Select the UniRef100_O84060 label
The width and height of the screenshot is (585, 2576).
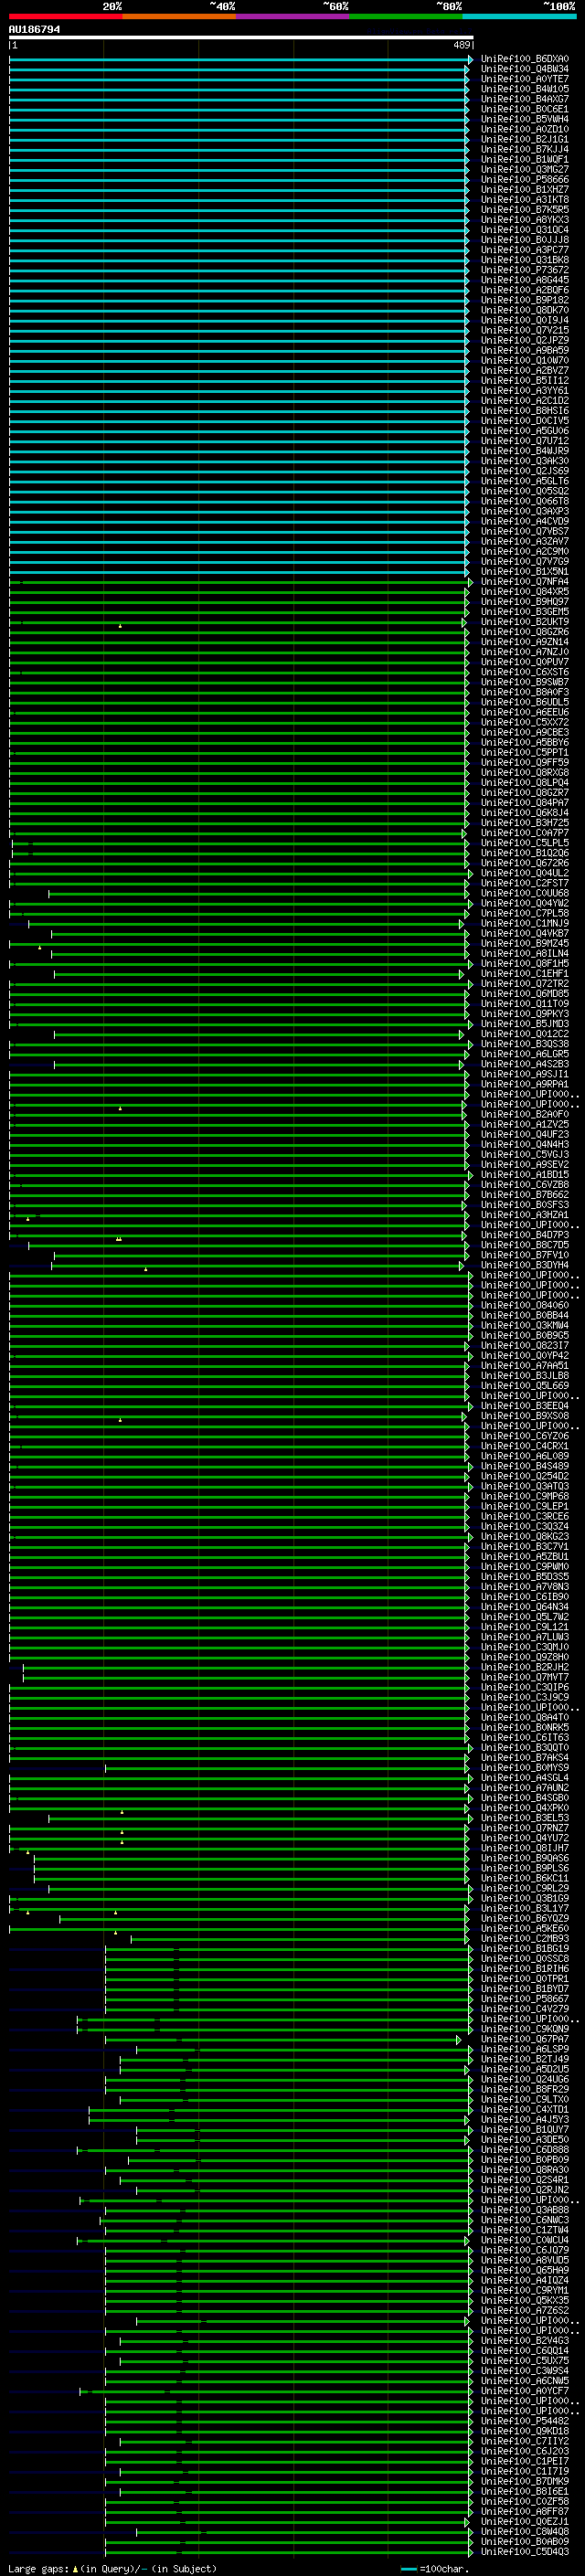click(x=525, y=1306)
